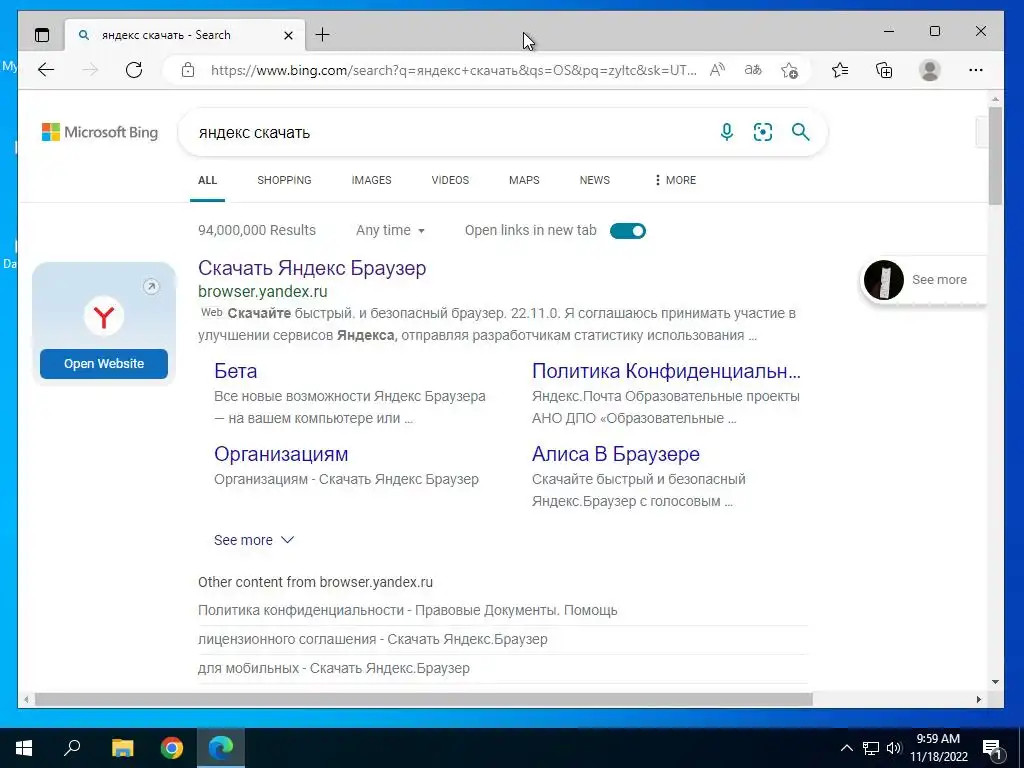The height and width of the screenshot is (768, 1024).
Task: Click the small arrow icon on Yandex card
Action: 151,286
